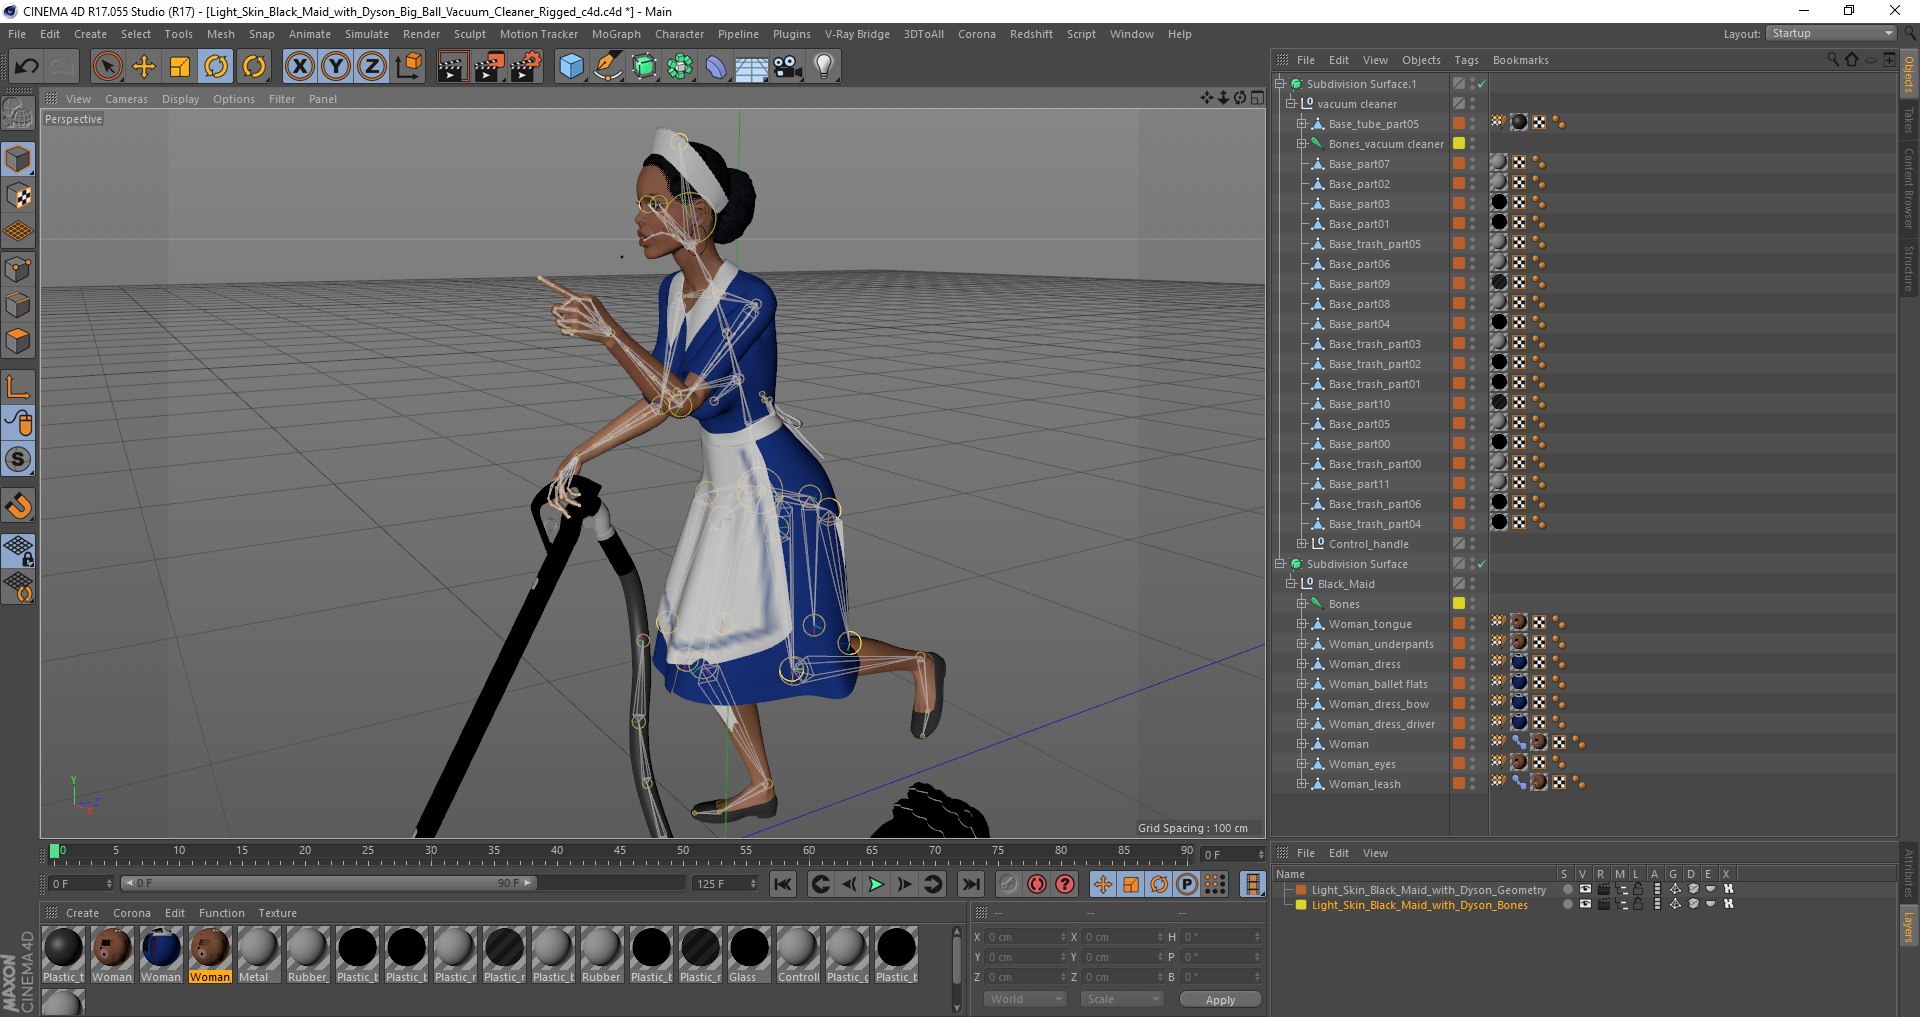Toggle visibility eye of Bones layer
1920x1017 pixels.
[1585, 904]
